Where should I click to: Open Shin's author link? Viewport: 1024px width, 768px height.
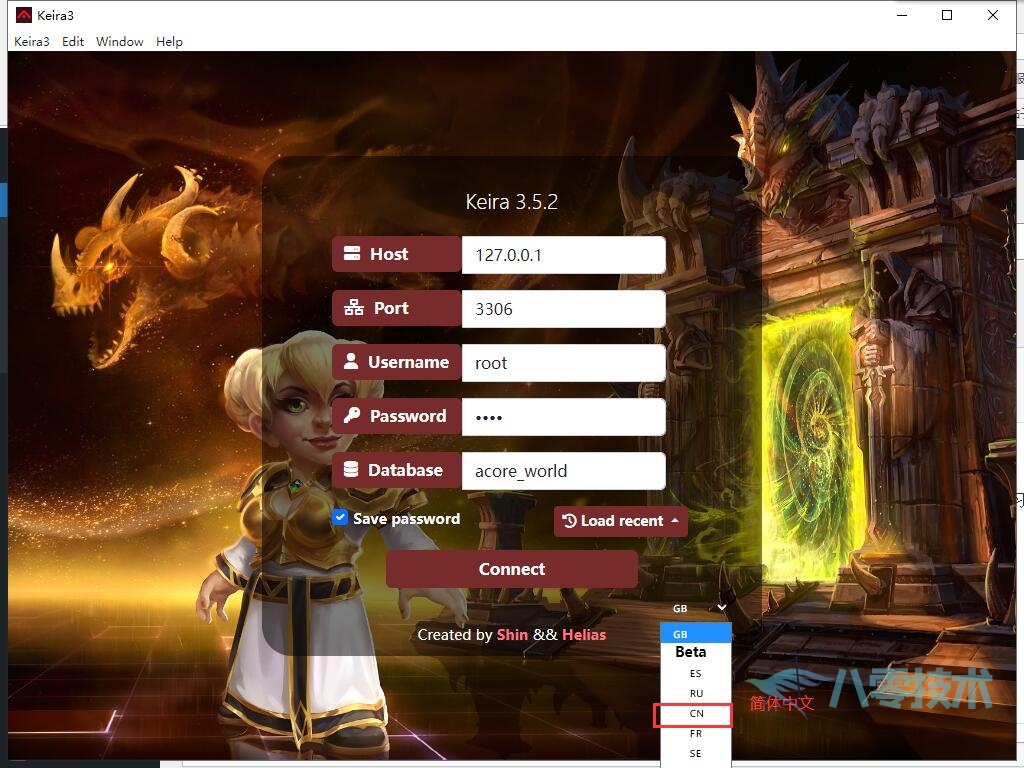coord(512,635)
